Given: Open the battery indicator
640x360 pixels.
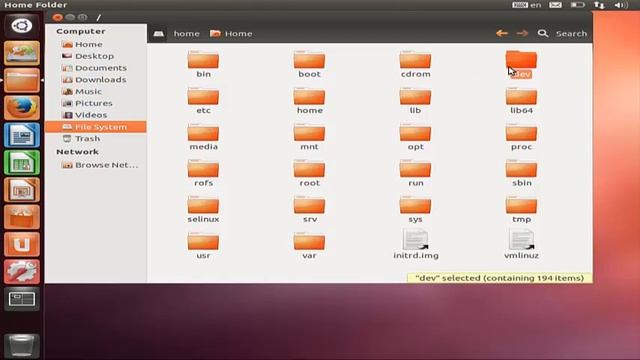Looking at the screenshot, I should 578,5.
